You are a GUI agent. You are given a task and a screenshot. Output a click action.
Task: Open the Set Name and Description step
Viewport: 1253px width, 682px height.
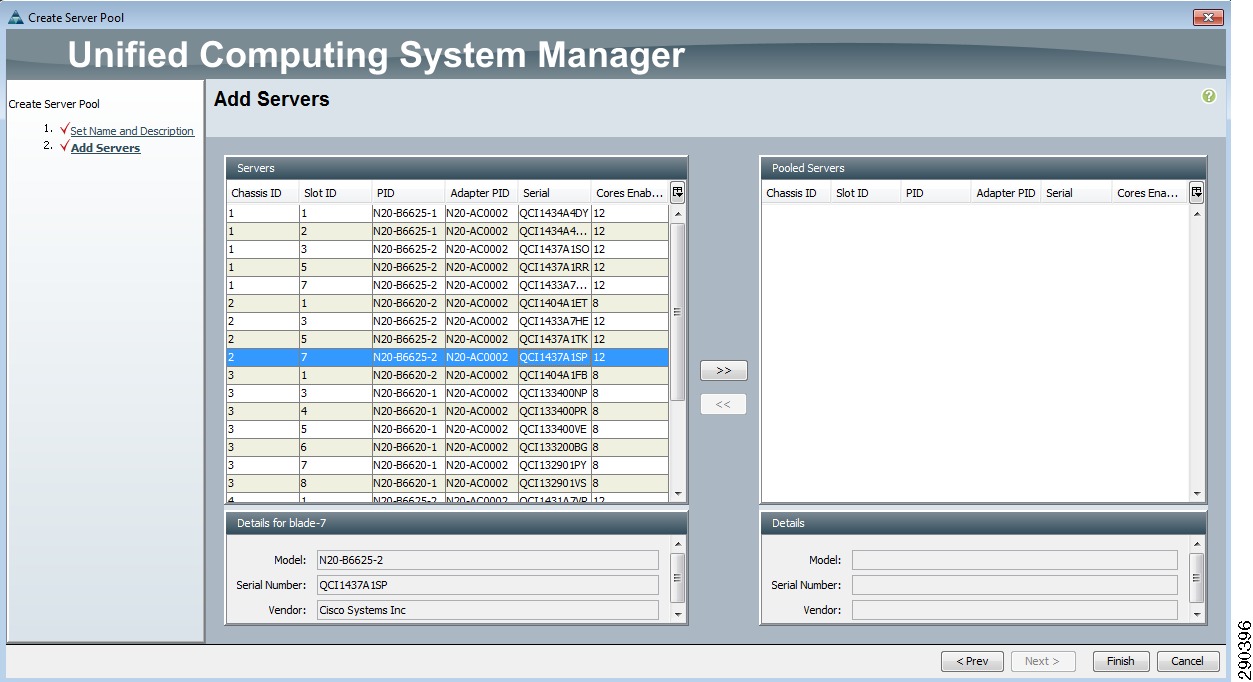coord(132,131)
